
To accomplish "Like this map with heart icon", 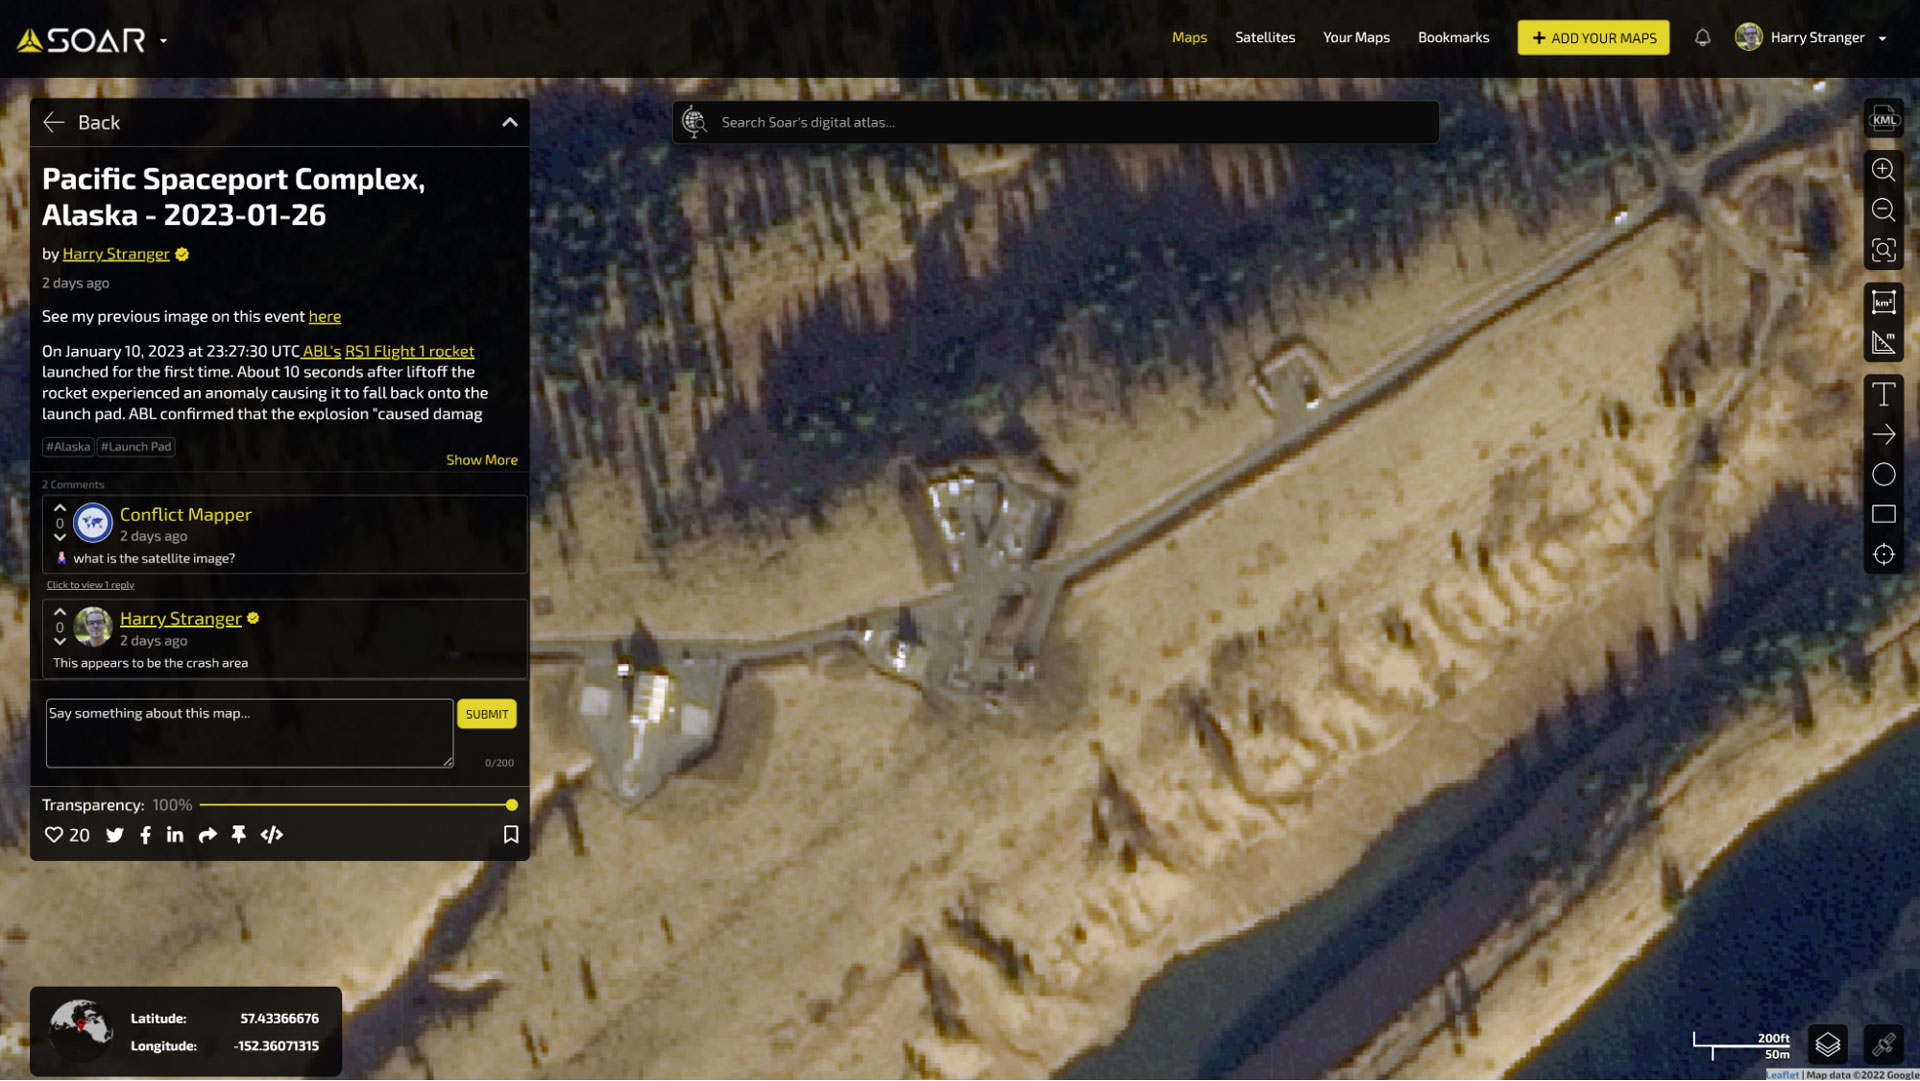I will [54, 835].
